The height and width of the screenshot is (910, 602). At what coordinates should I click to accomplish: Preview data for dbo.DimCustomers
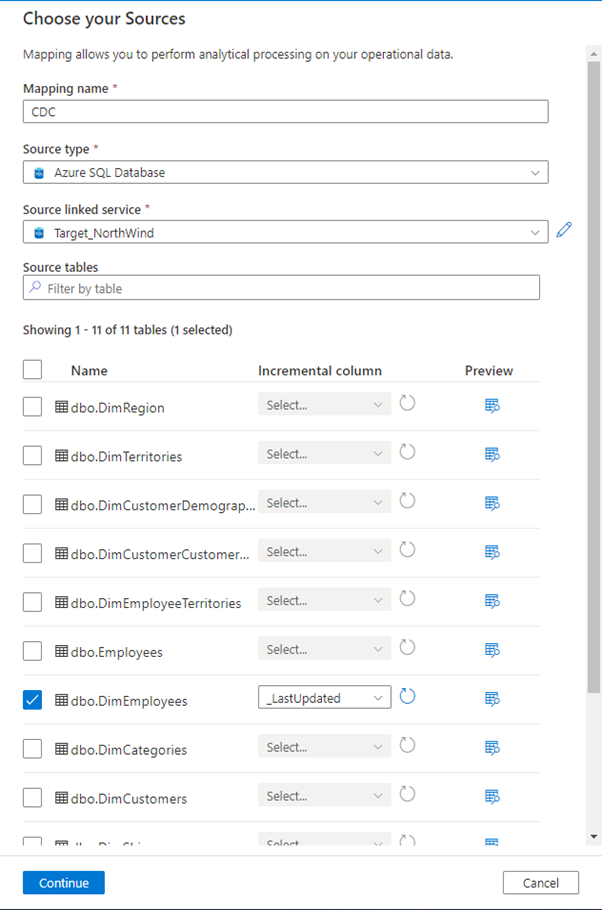[x=492, y=796]
